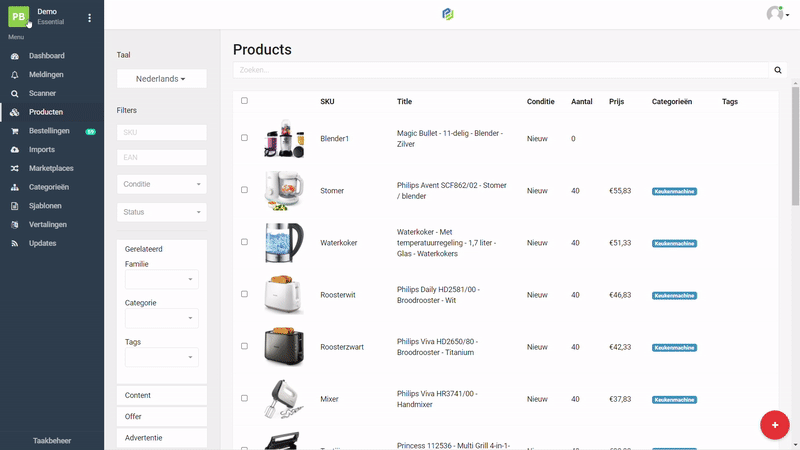Screen dimensions: 800x450
Task: Click the Roosterzwart toaster product thumbnail
Action: pos(284,347)
